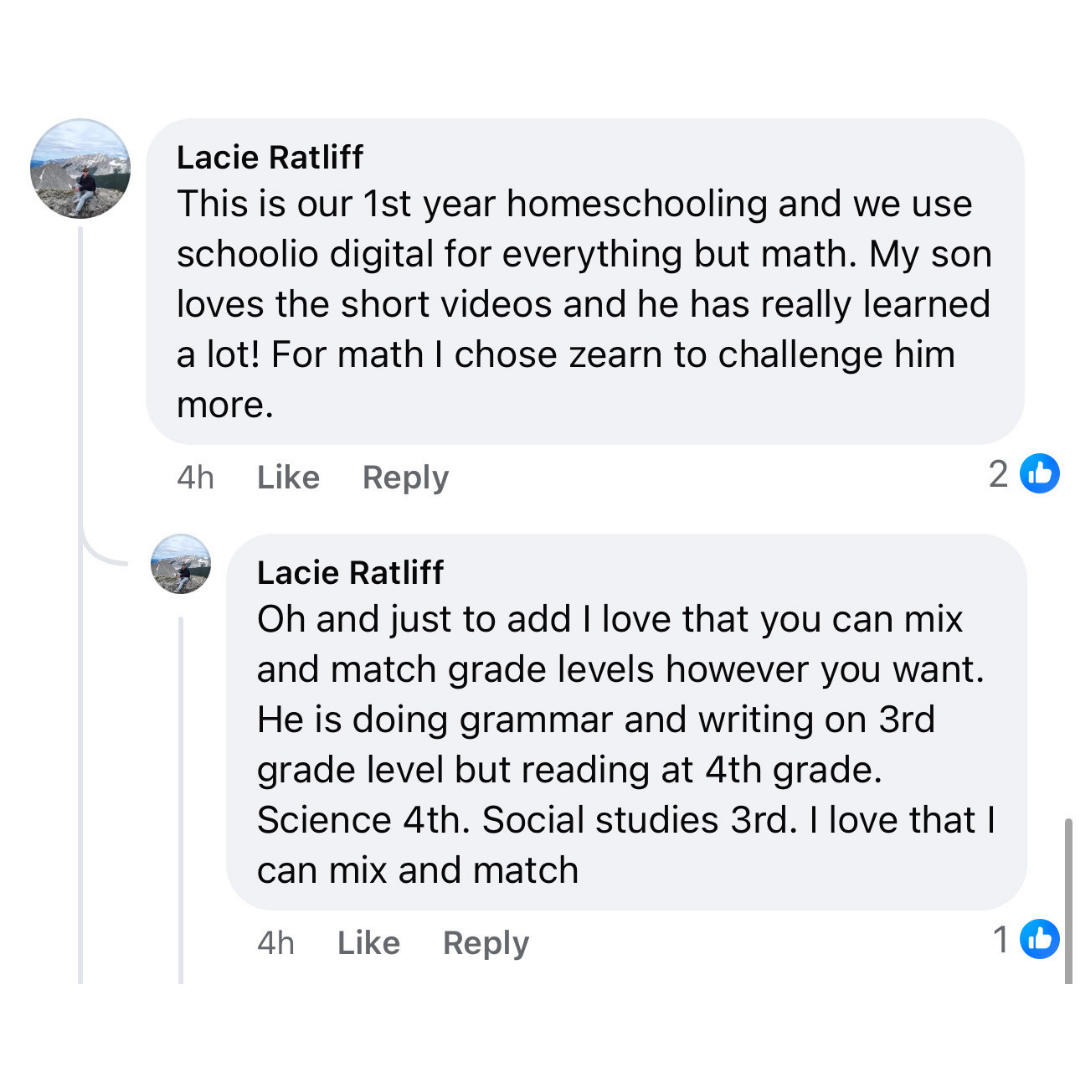Reply to the comment about schoolio digital
This screenshot has height=1080, width=1080.
click(405, 477)
